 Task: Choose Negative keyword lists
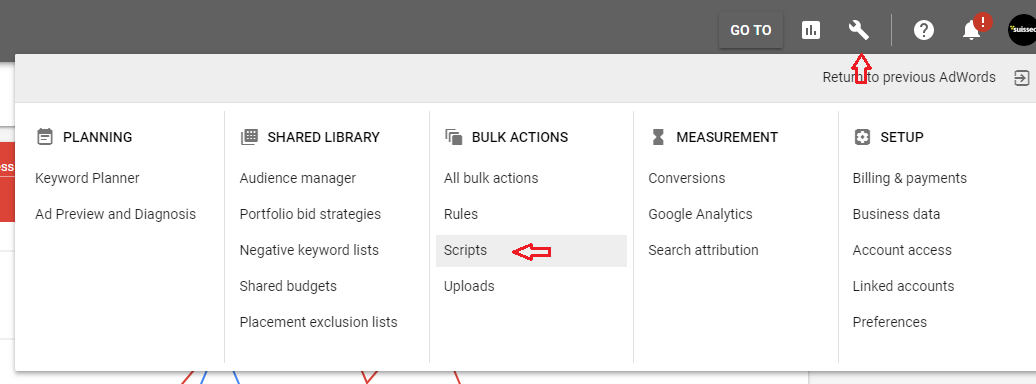[x=309, y=250]
